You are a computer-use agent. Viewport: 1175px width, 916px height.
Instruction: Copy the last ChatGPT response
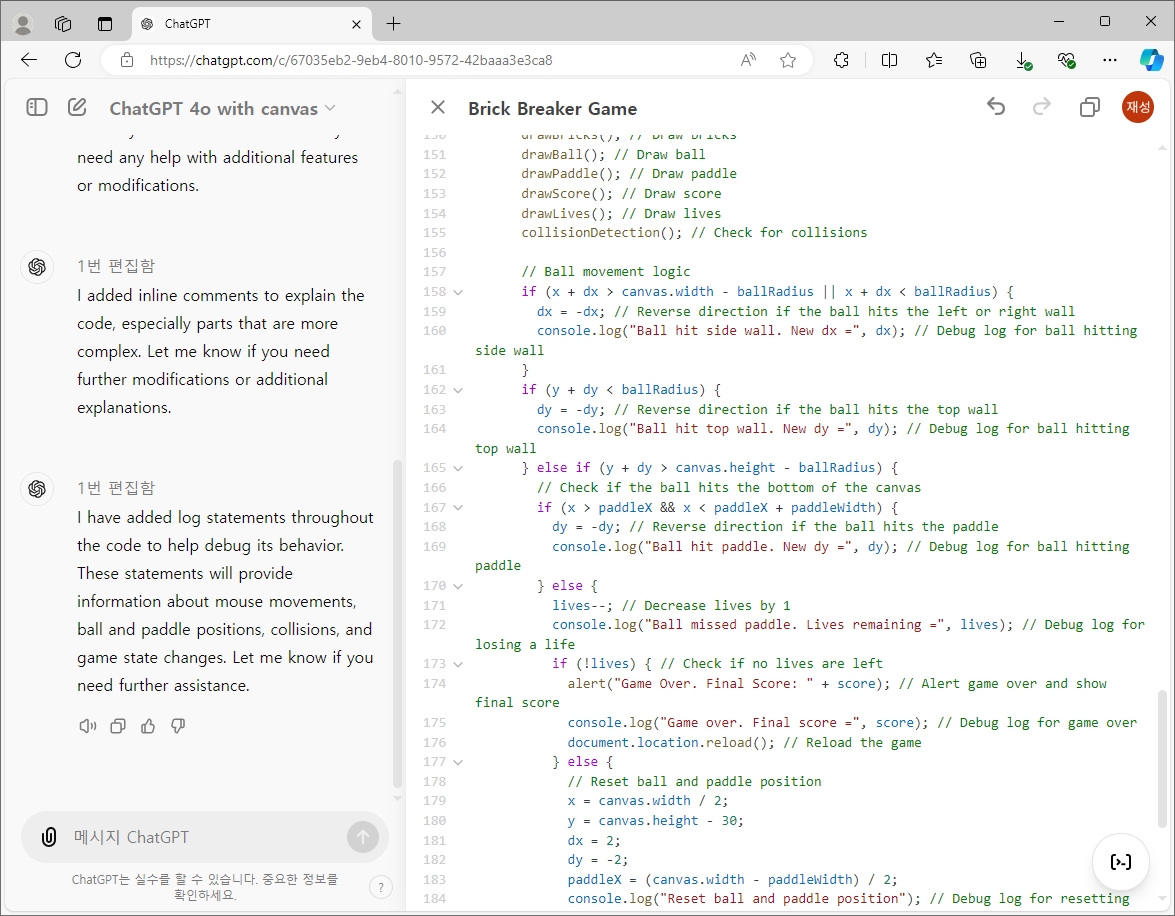118,726
